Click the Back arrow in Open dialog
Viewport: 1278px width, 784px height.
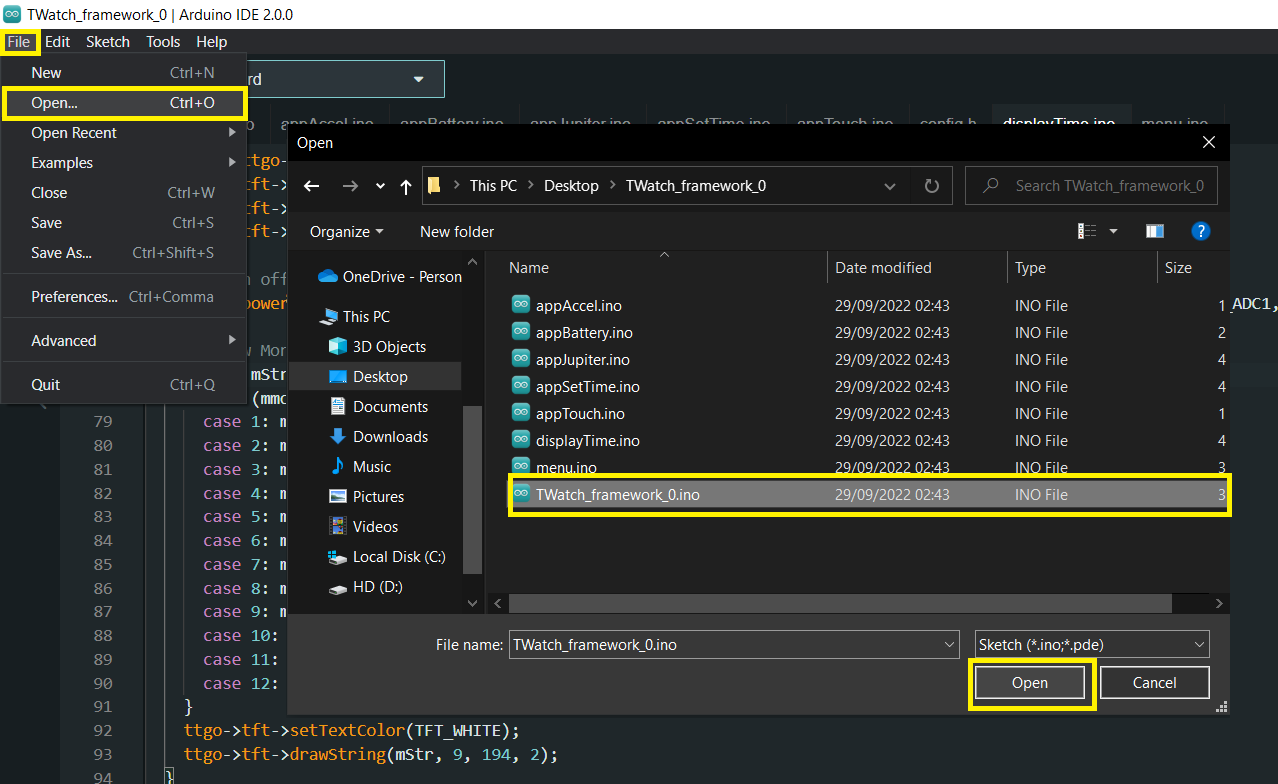click(311, 186)
